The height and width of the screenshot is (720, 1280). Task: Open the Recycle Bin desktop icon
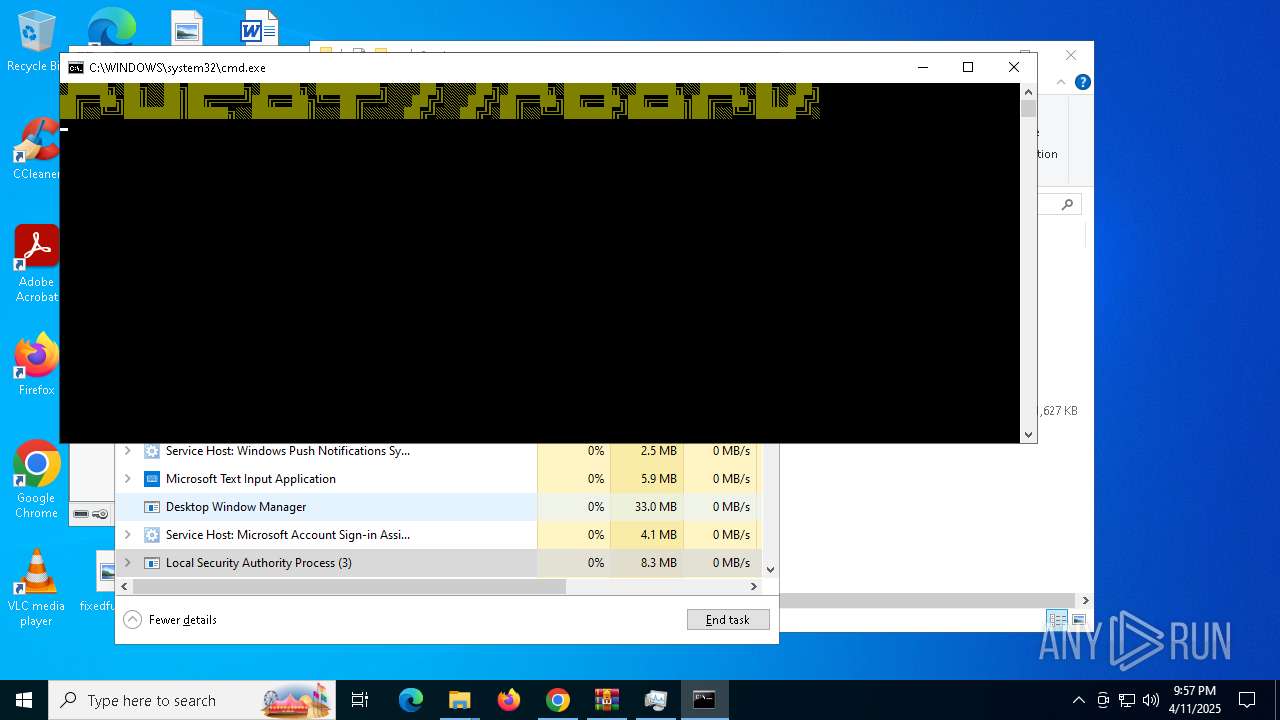tap(36, 40)
